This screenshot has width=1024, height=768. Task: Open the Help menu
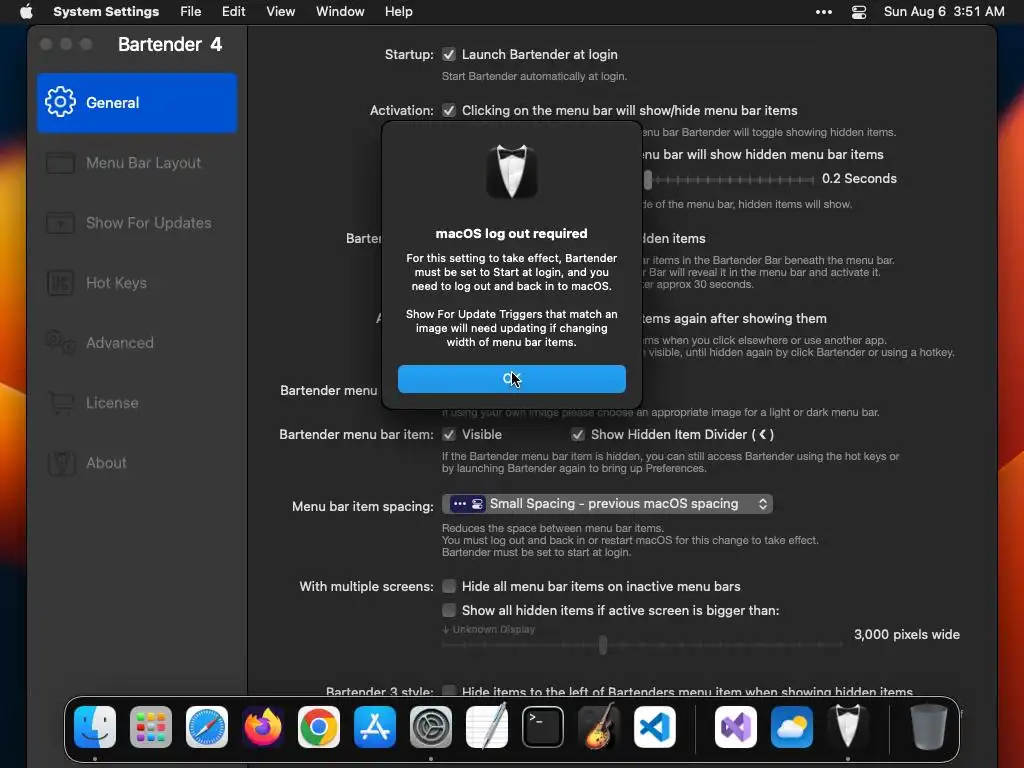[x=398, y=12]
